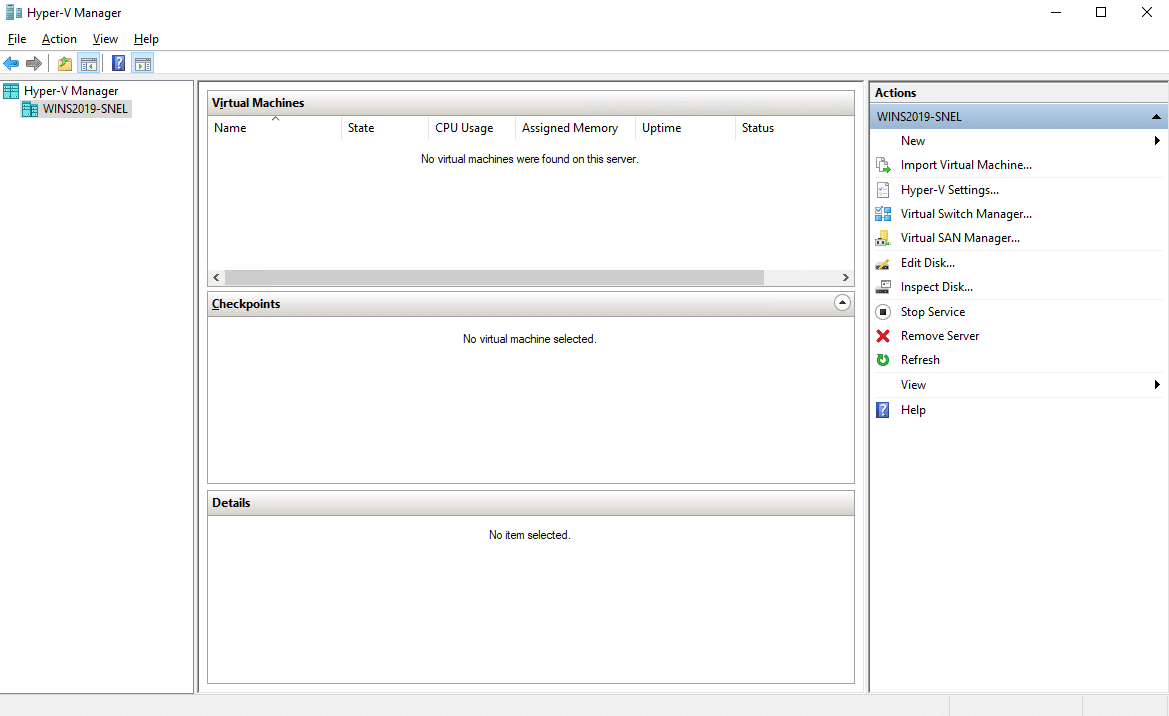
Task: Expand the View submenu arrow in Actions
Action: point(1156,385)
